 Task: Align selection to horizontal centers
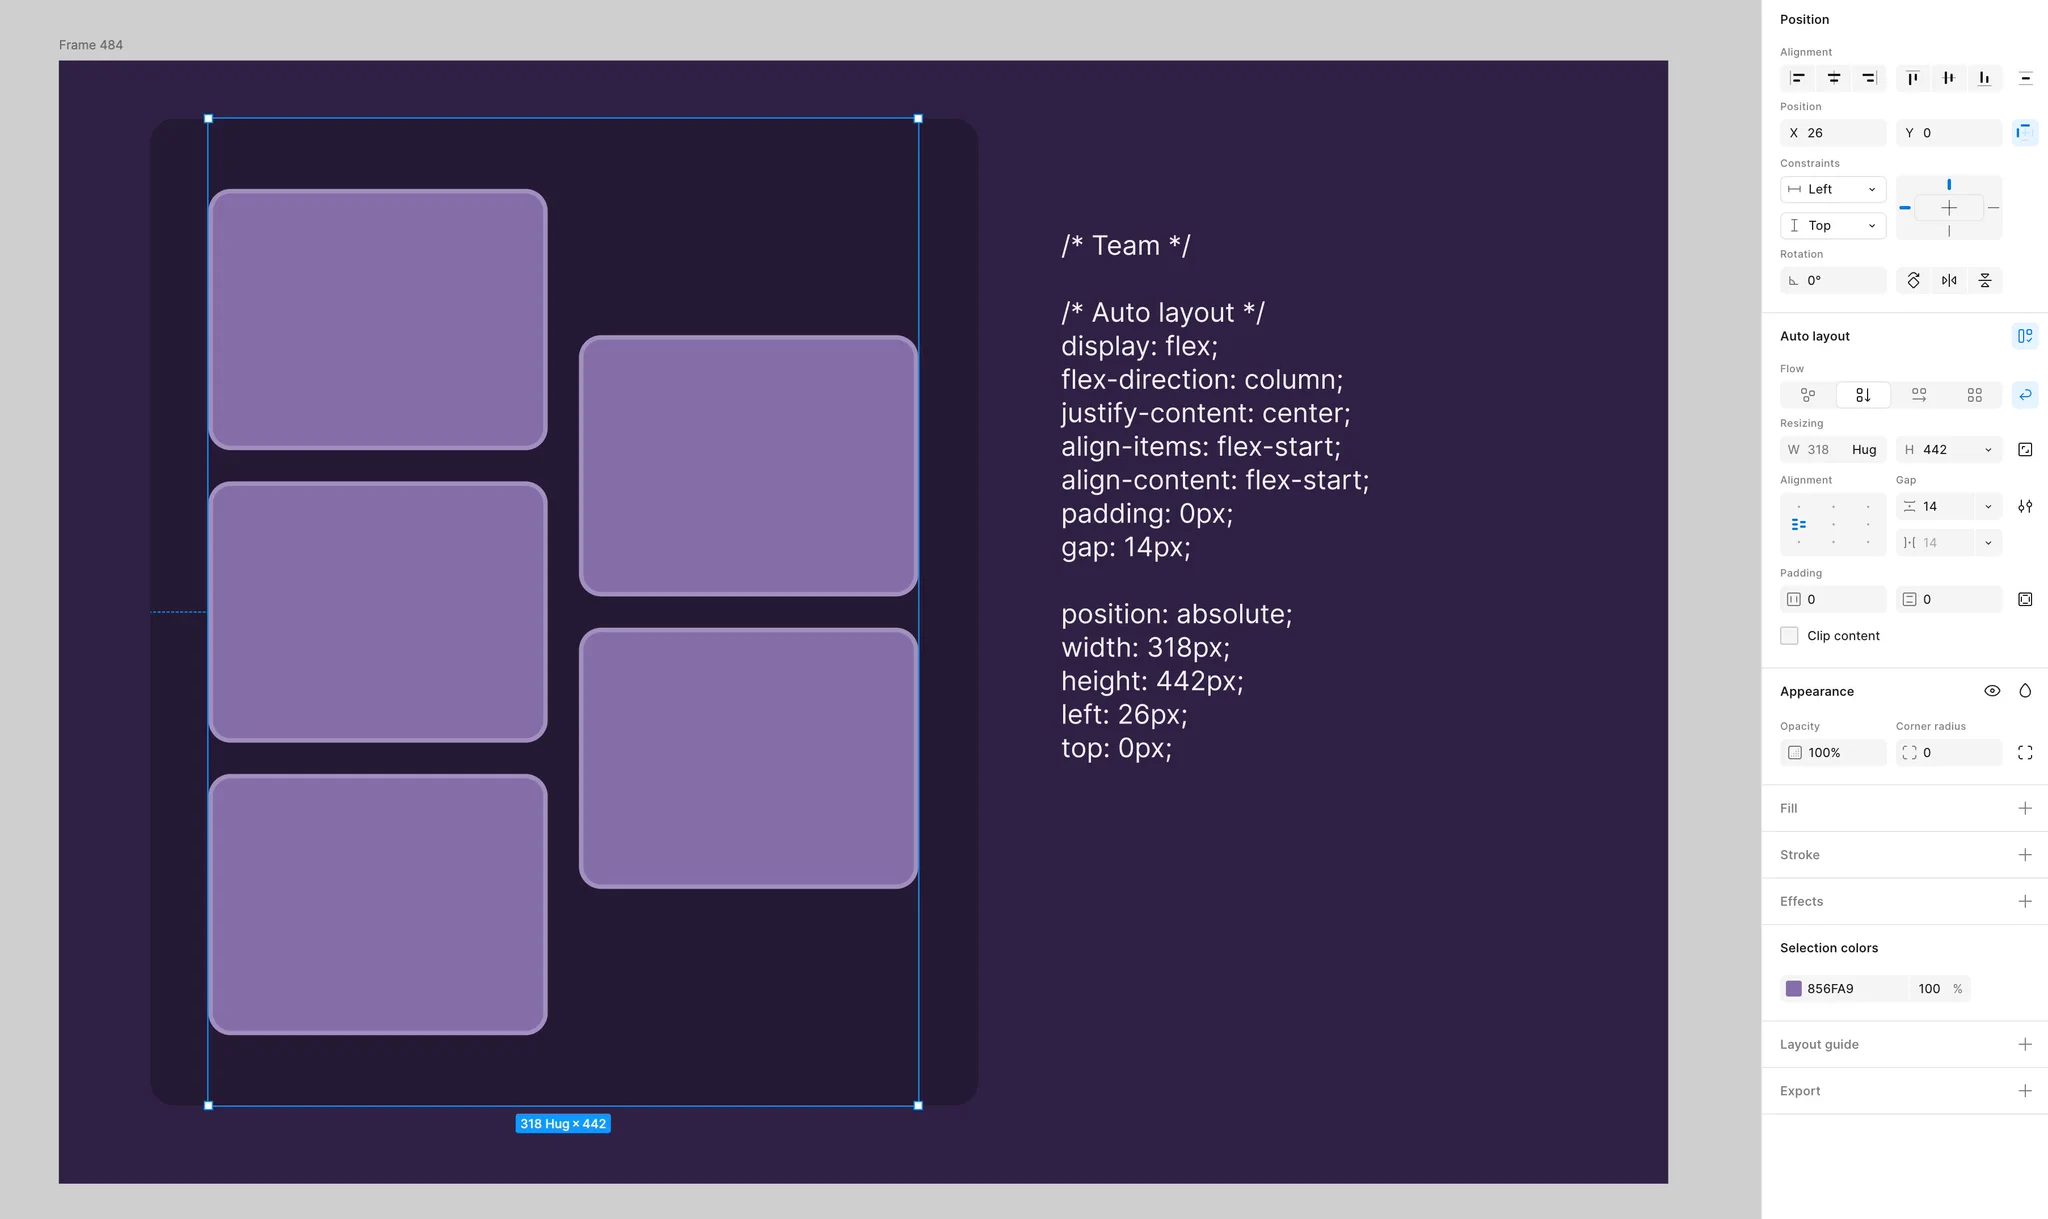coord(1834,78)
